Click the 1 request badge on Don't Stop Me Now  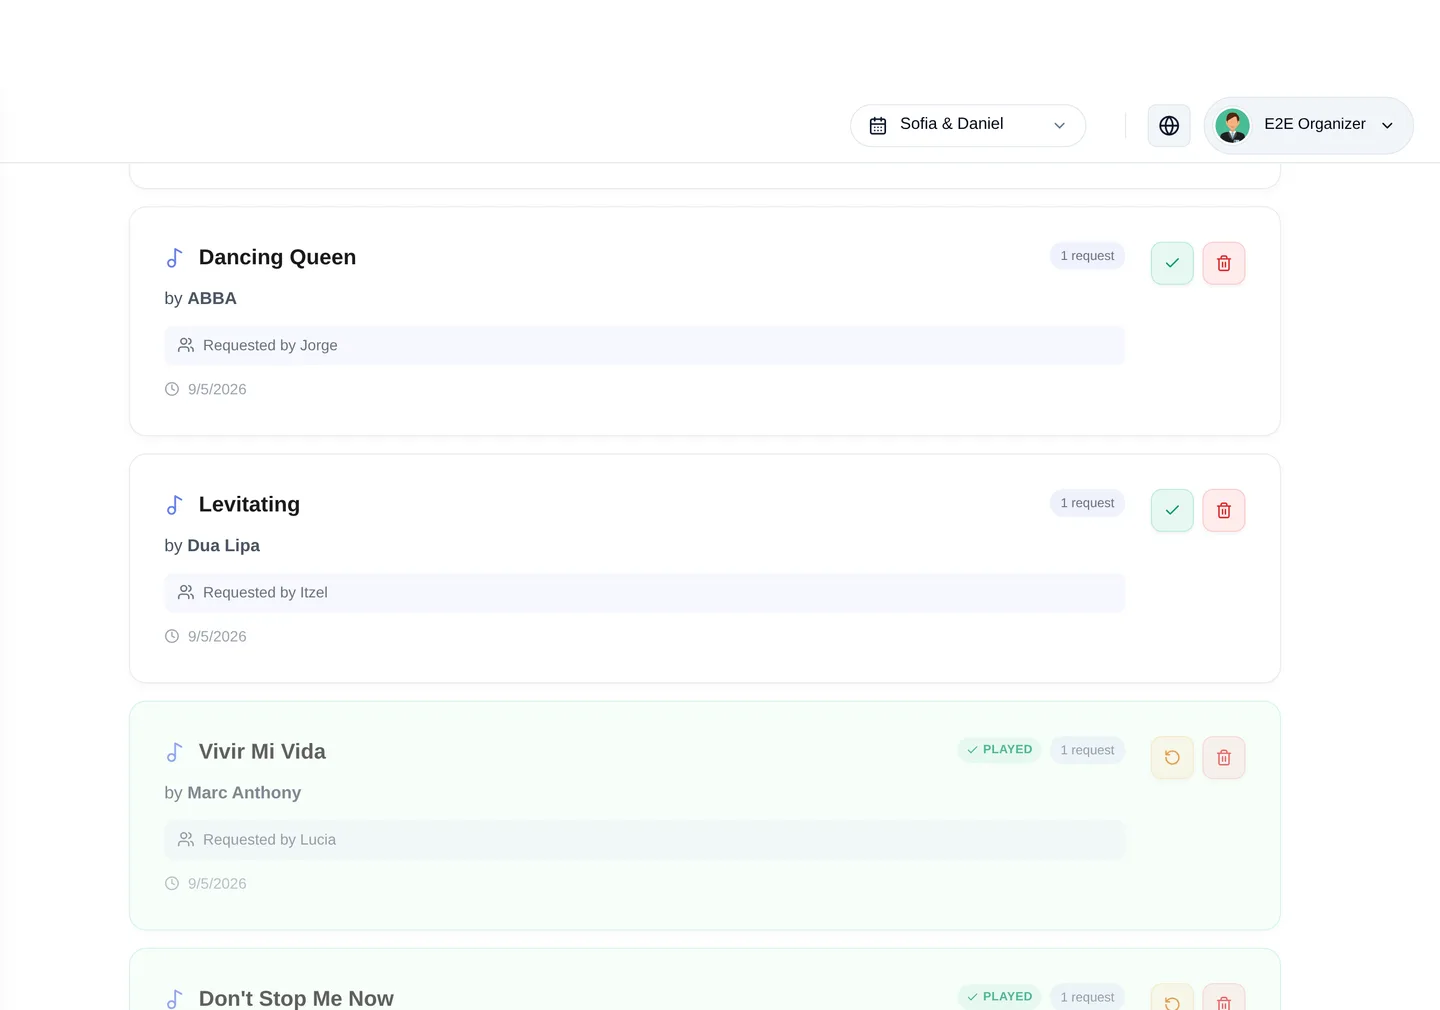[x=1087, y=997]
